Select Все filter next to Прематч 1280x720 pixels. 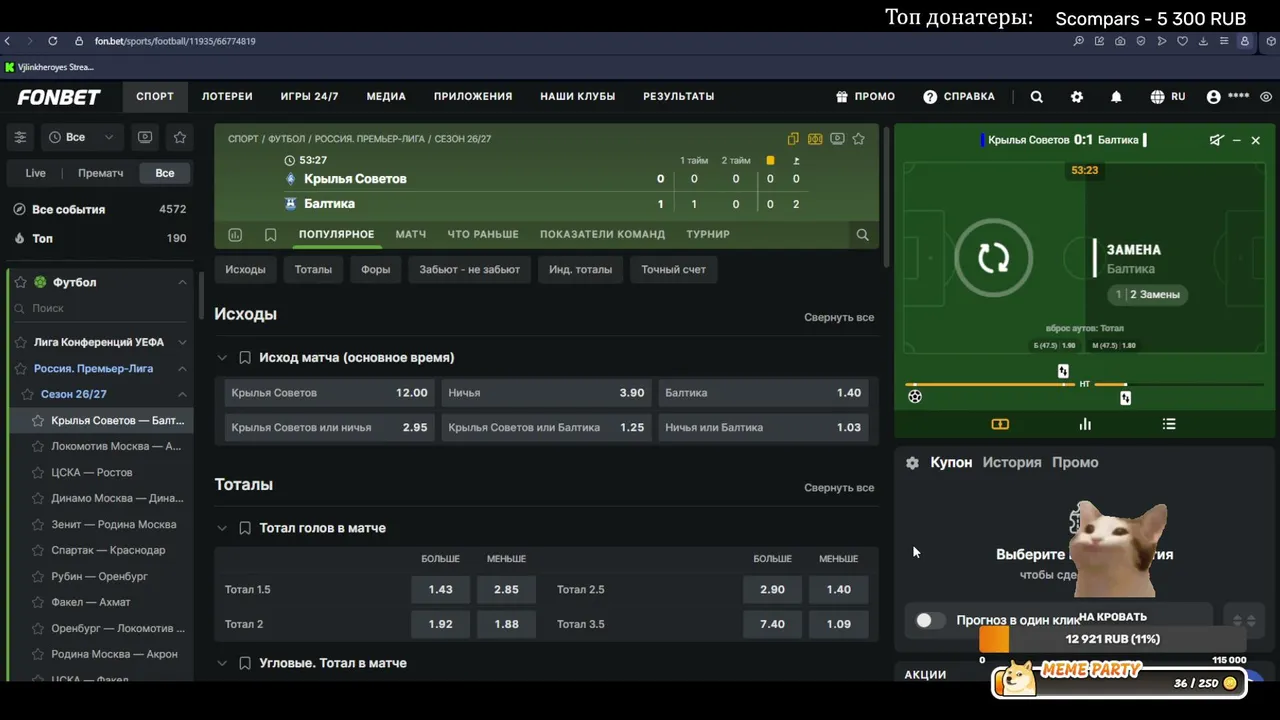165,173
